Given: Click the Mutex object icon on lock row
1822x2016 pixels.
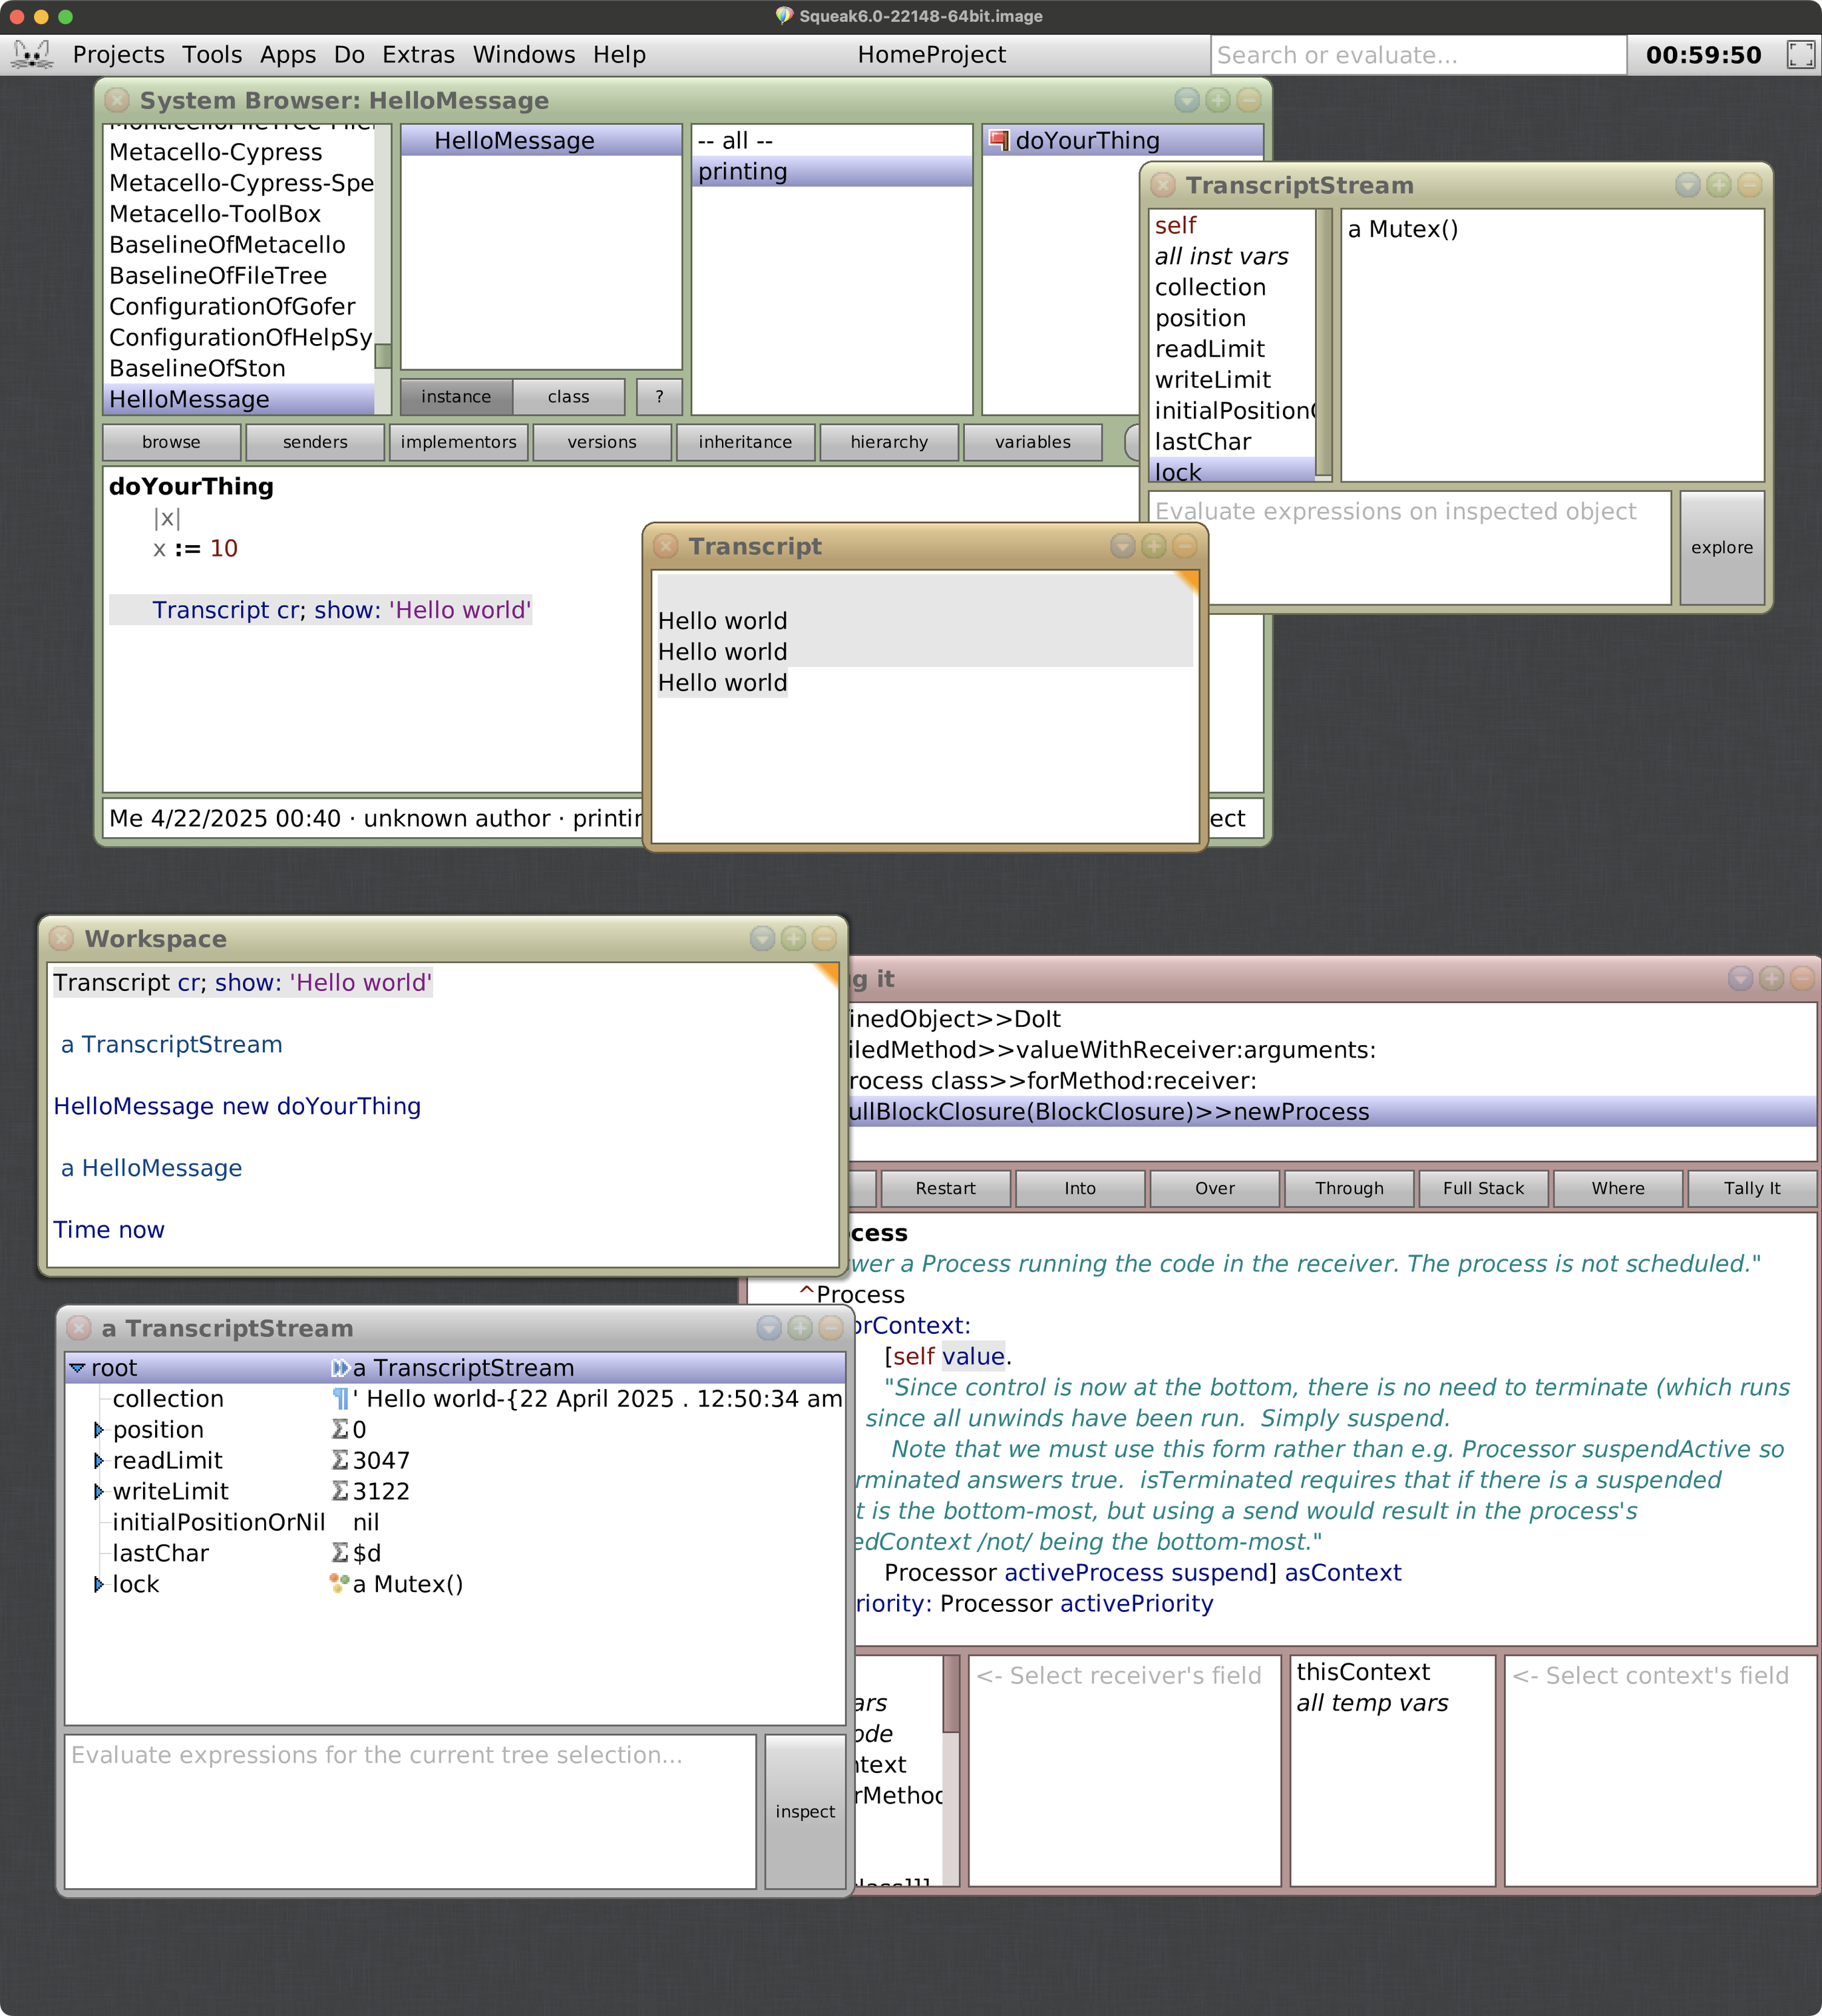Looking at the screenshot, I should click(340, 1583).
